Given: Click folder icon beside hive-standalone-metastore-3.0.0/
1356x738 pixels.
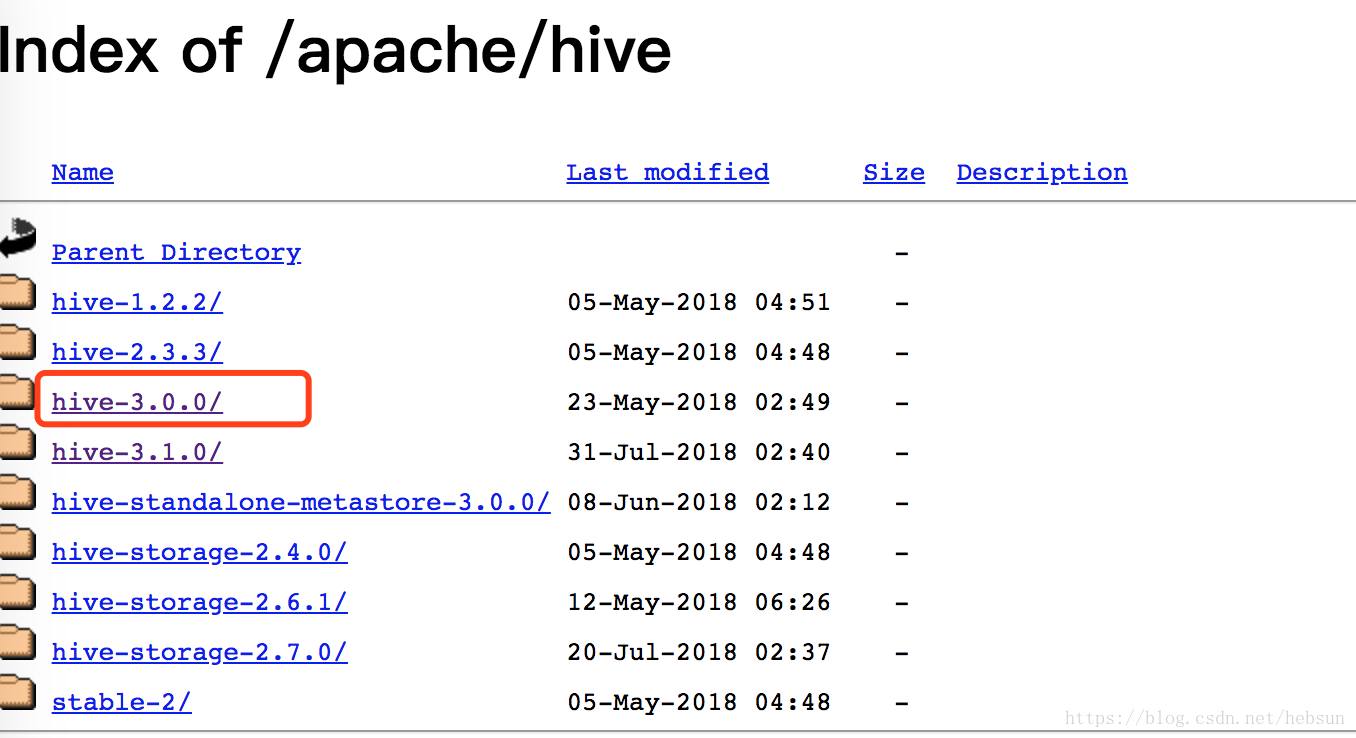Looking at the screenshot, I should point(17,493).
